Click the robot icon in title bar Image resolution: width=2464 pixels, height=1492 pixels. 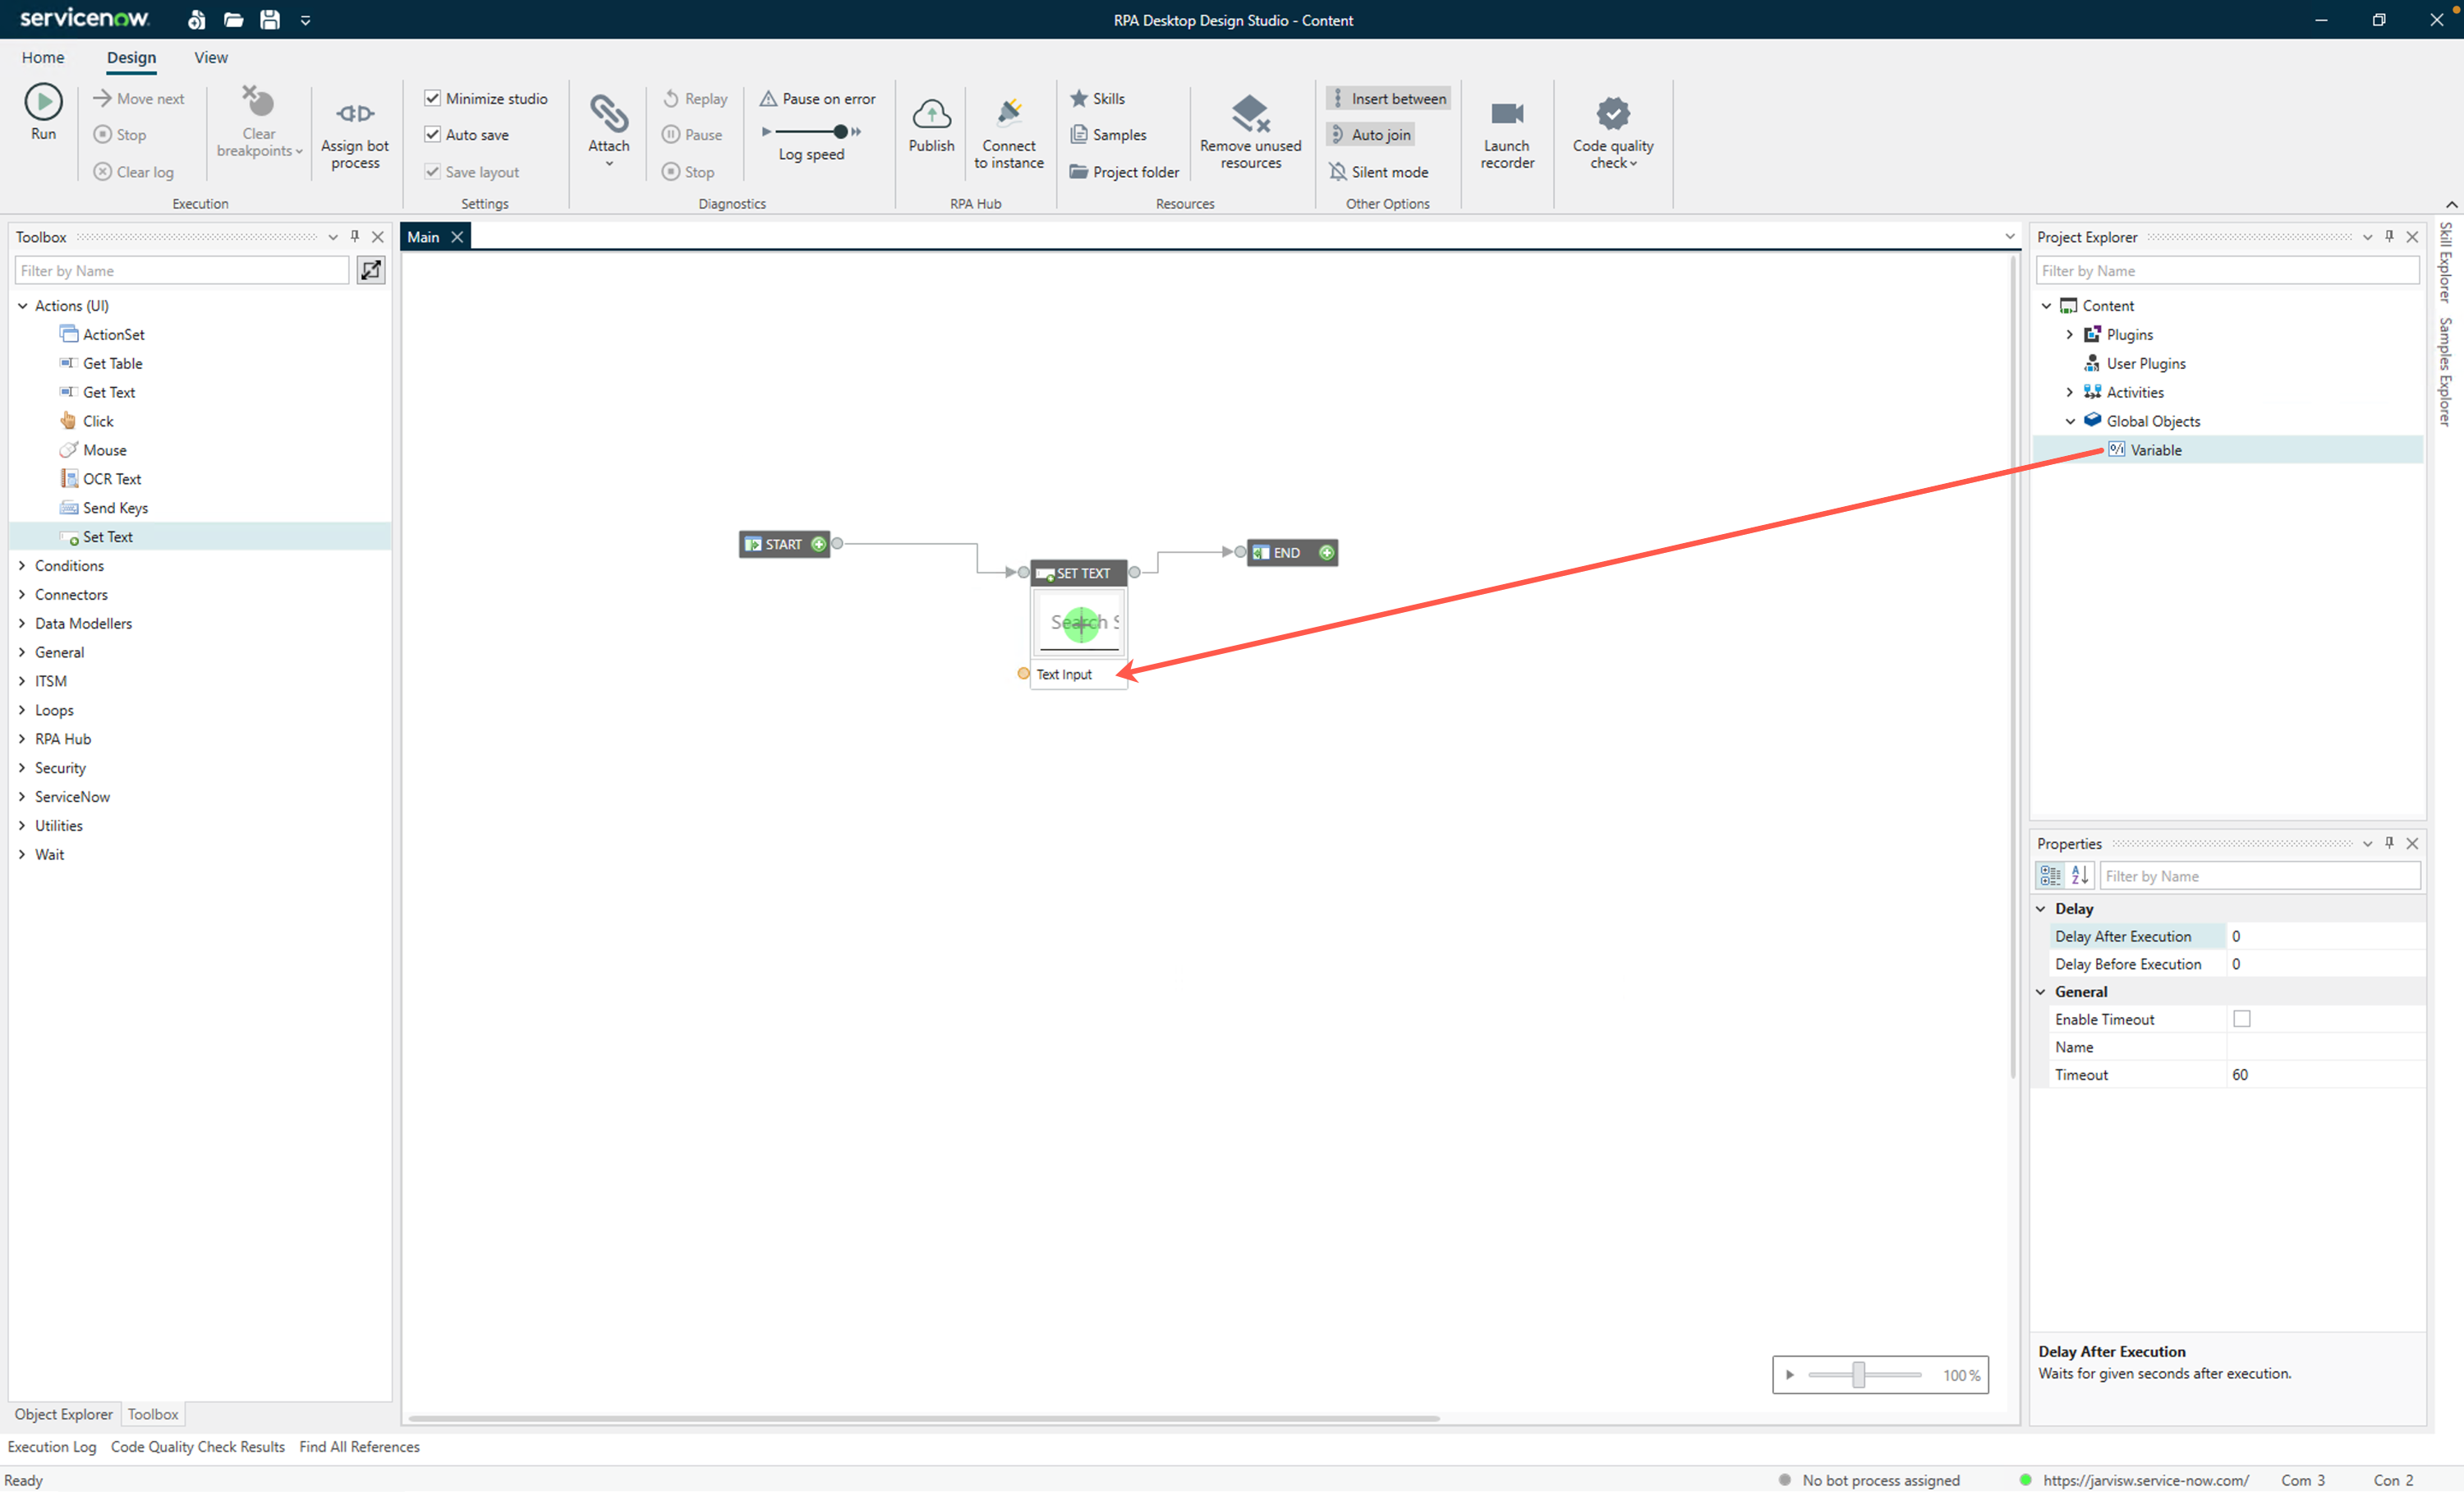coord(196,20)
